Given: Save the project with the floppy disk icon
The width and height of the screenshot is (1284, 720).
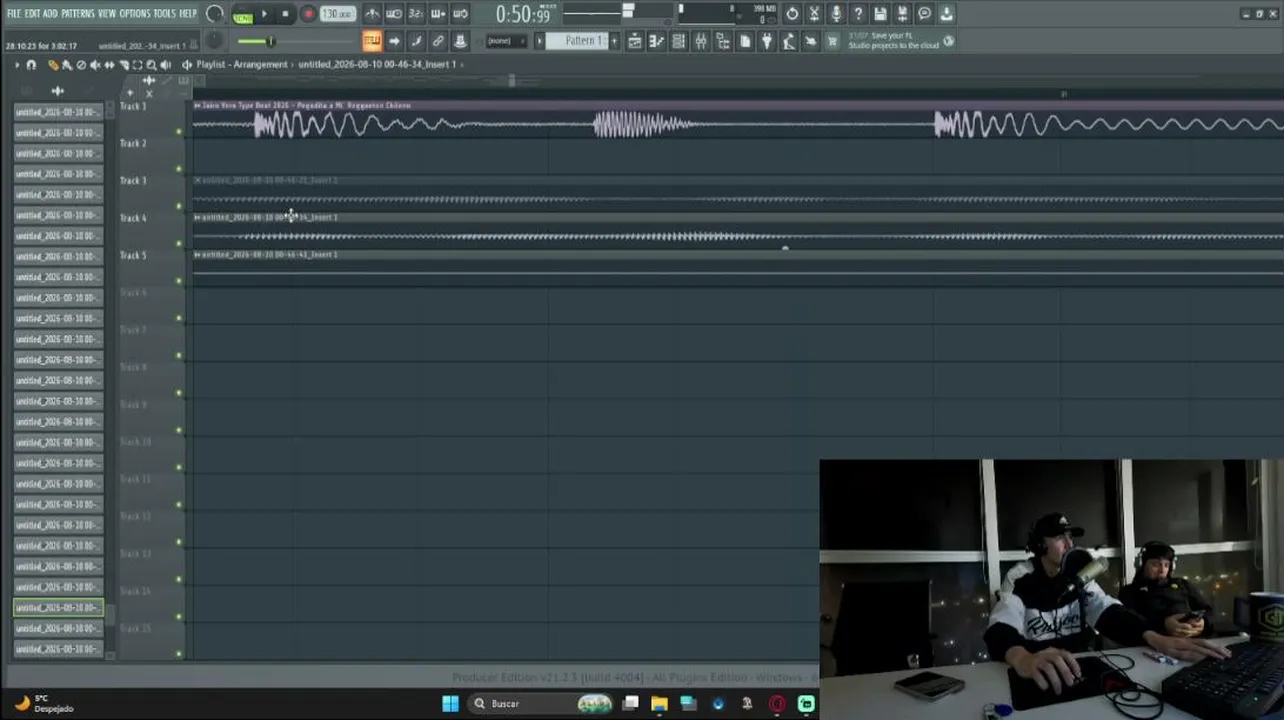Looking at the screenshot, I should pos(880,14).
